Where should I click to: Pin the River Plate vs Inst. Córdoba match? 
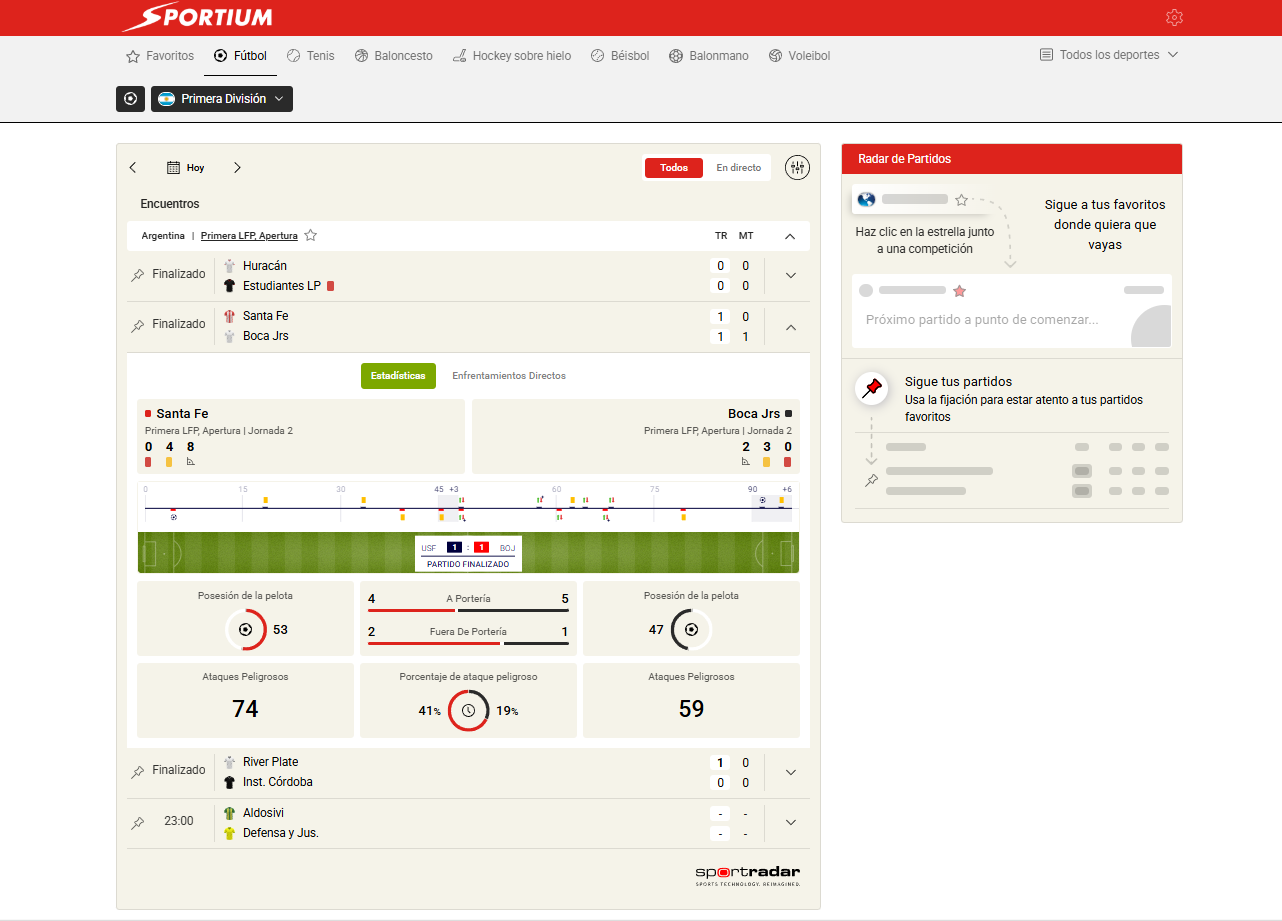pos(138,772)
